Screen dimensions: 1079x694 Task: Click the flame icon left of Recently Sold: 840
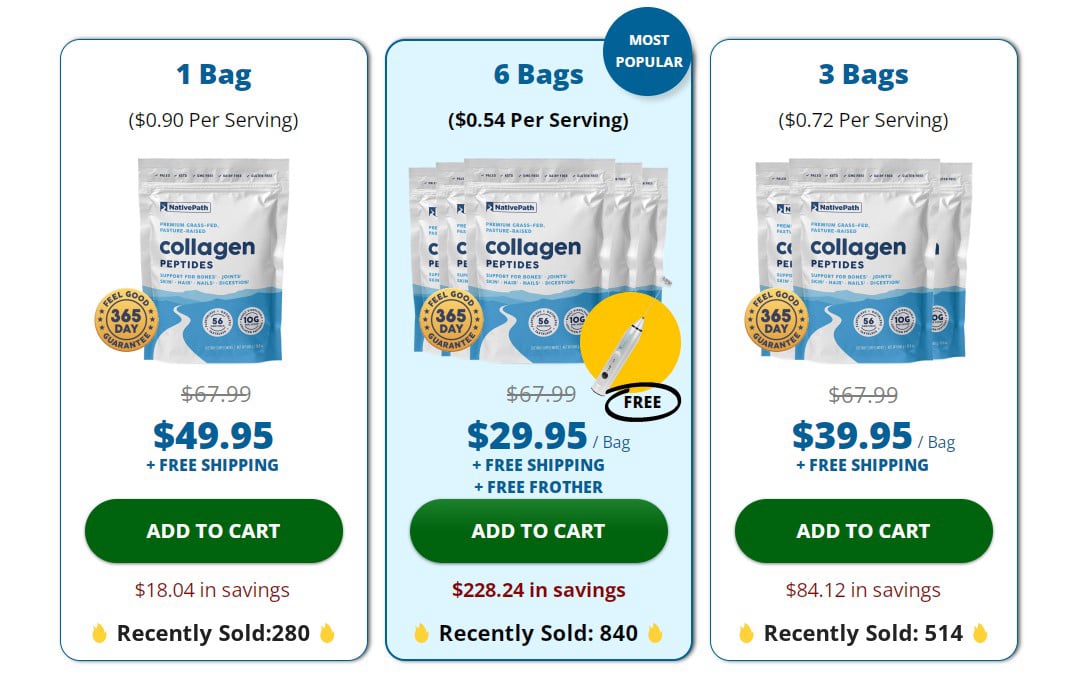[x=421, y=633]
